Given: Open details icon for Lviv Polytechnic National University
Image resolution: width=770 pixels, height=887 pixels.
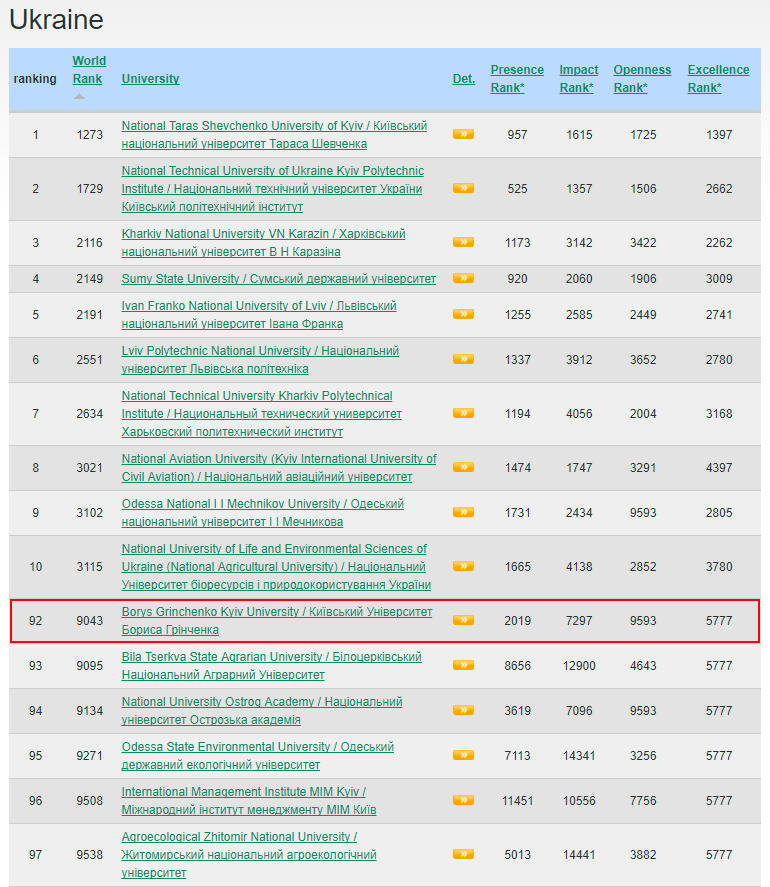Looking at the screenshot, I should click(463, 359).
